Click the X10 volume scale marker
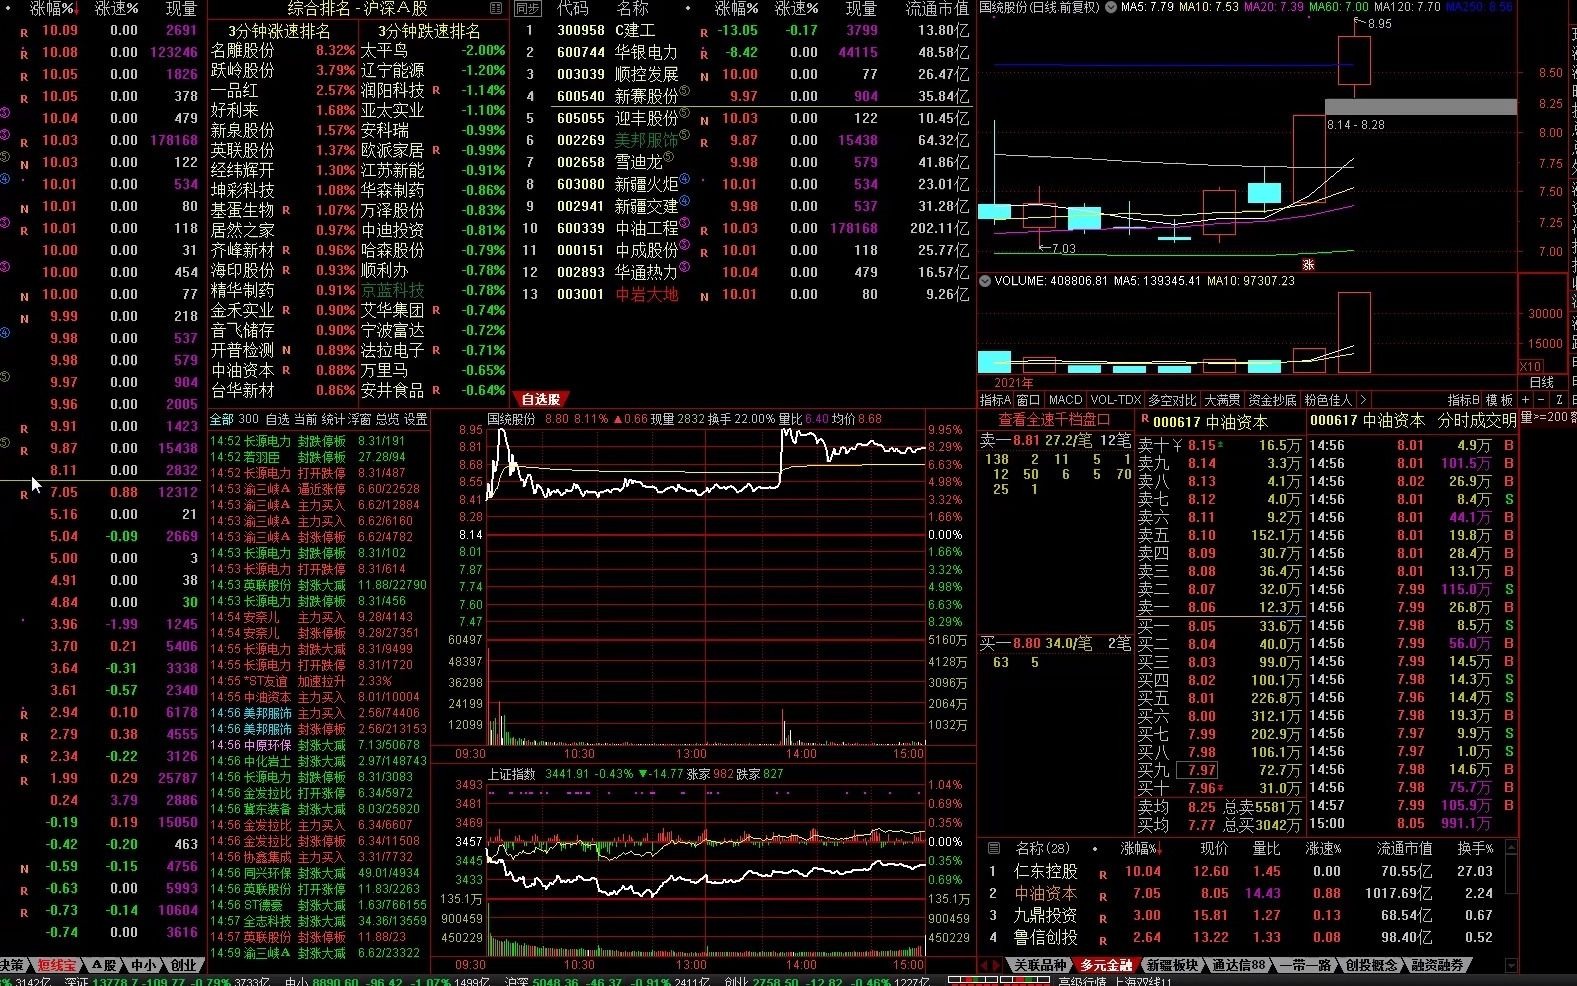Screen dimensions: 1577x986 (x=1530, y=367)
